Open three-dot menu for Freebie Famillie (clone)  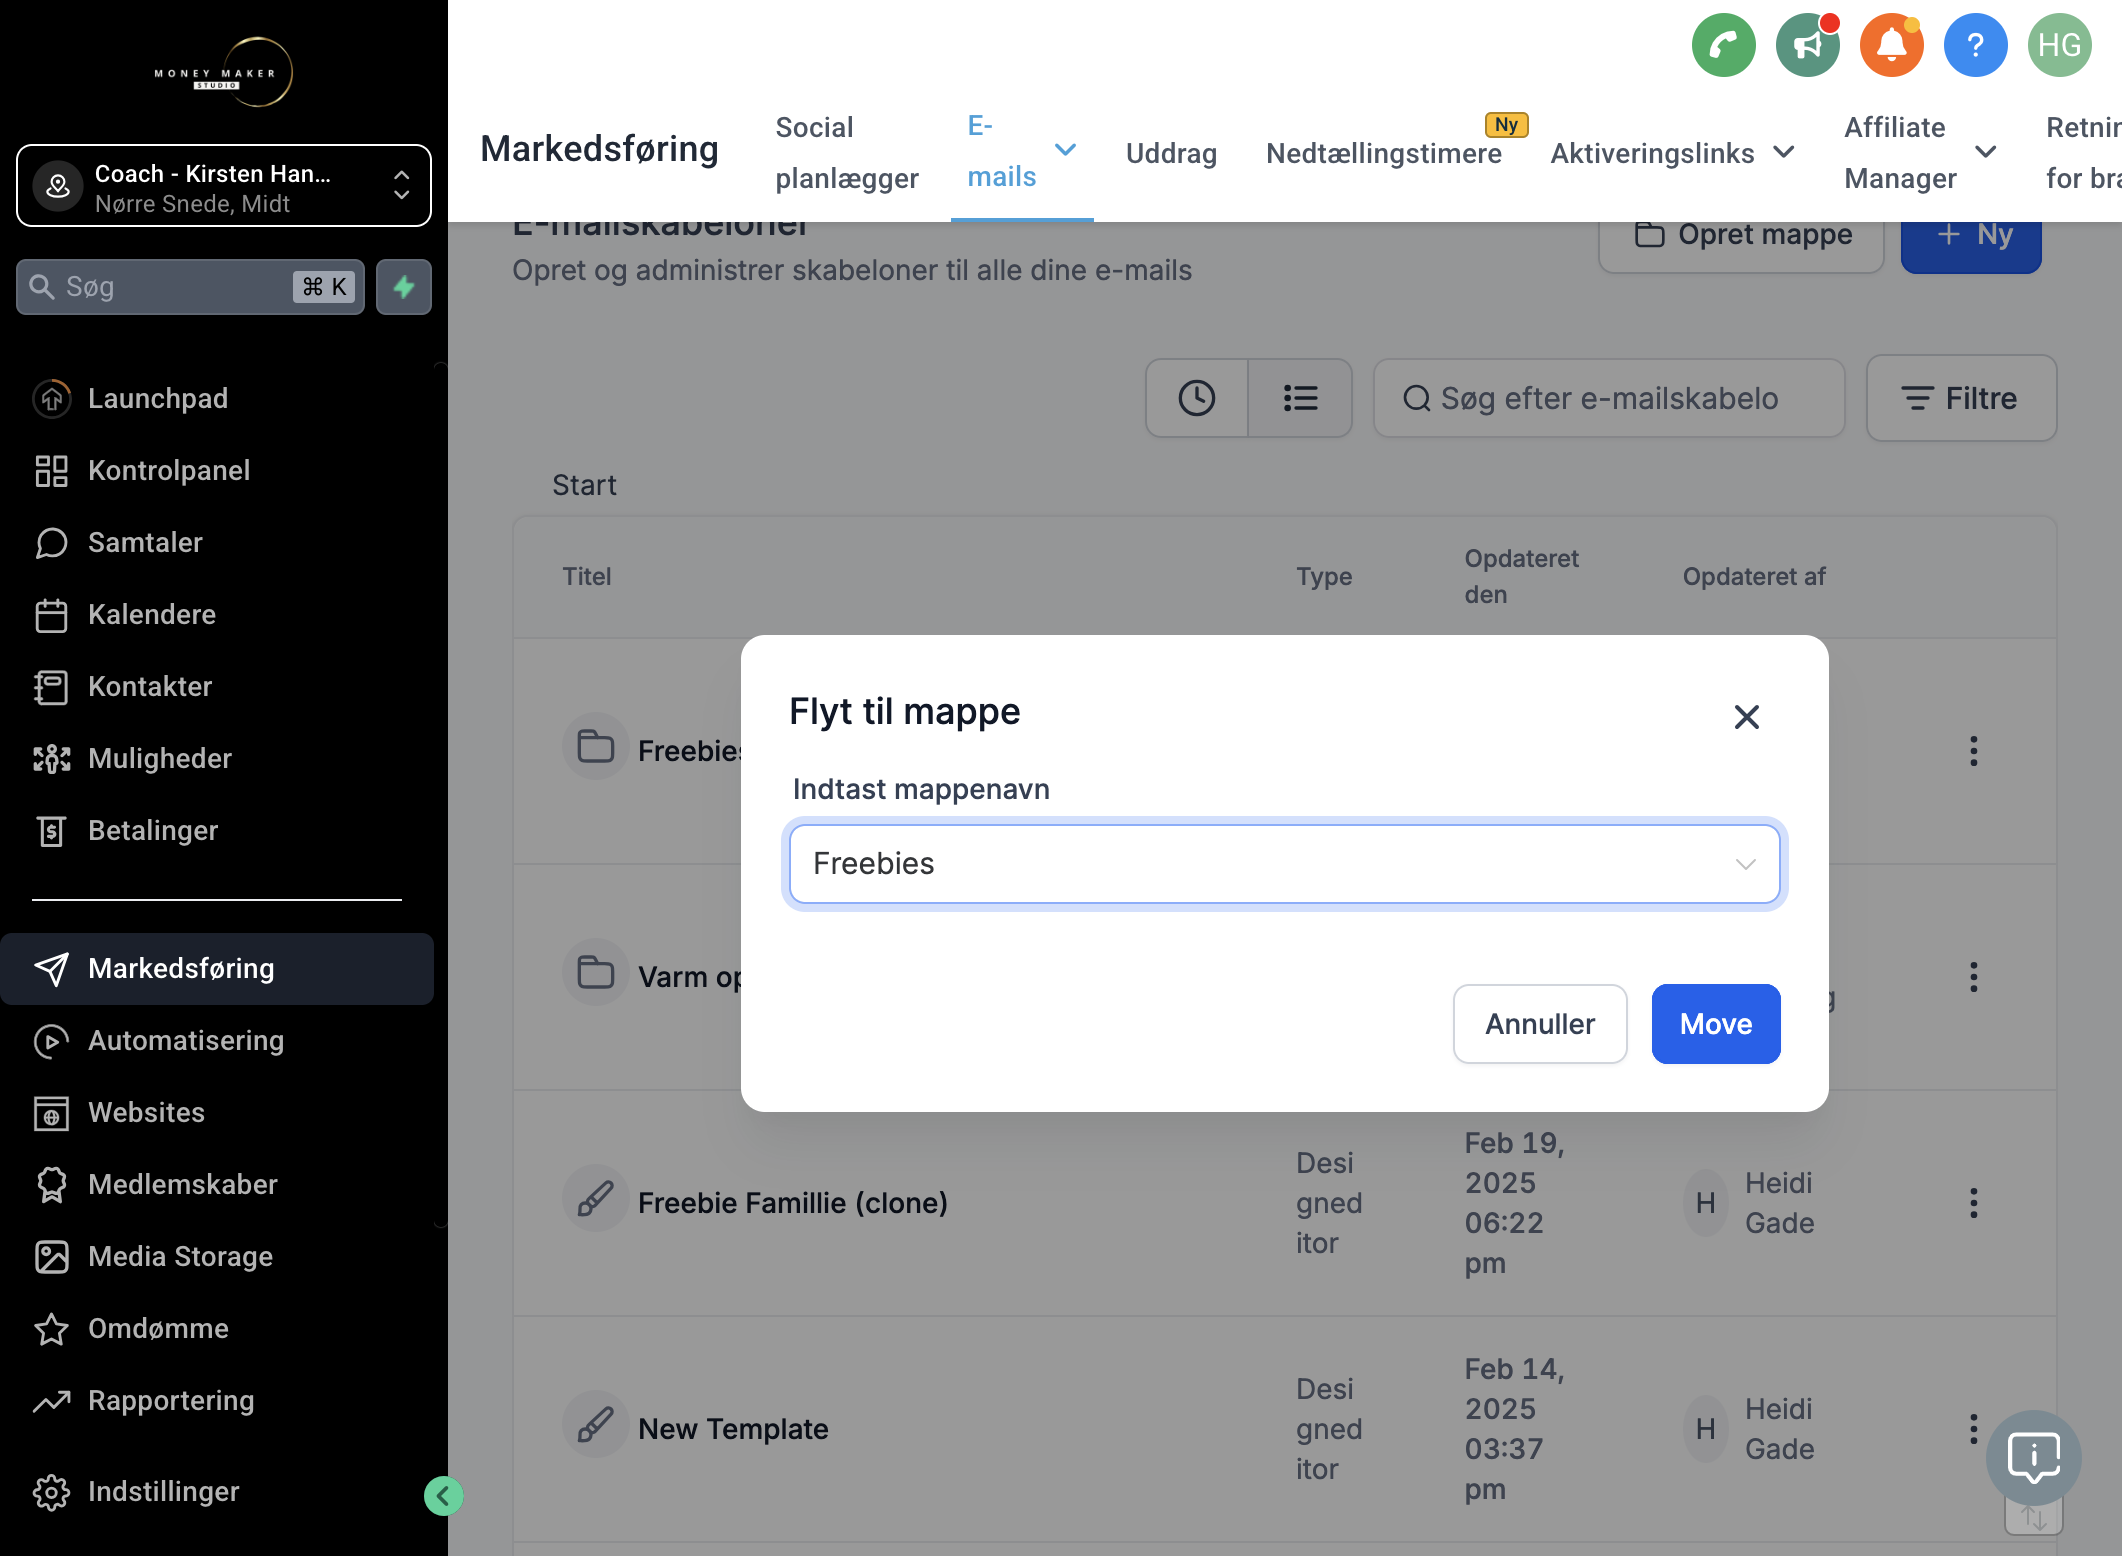1973,1203
